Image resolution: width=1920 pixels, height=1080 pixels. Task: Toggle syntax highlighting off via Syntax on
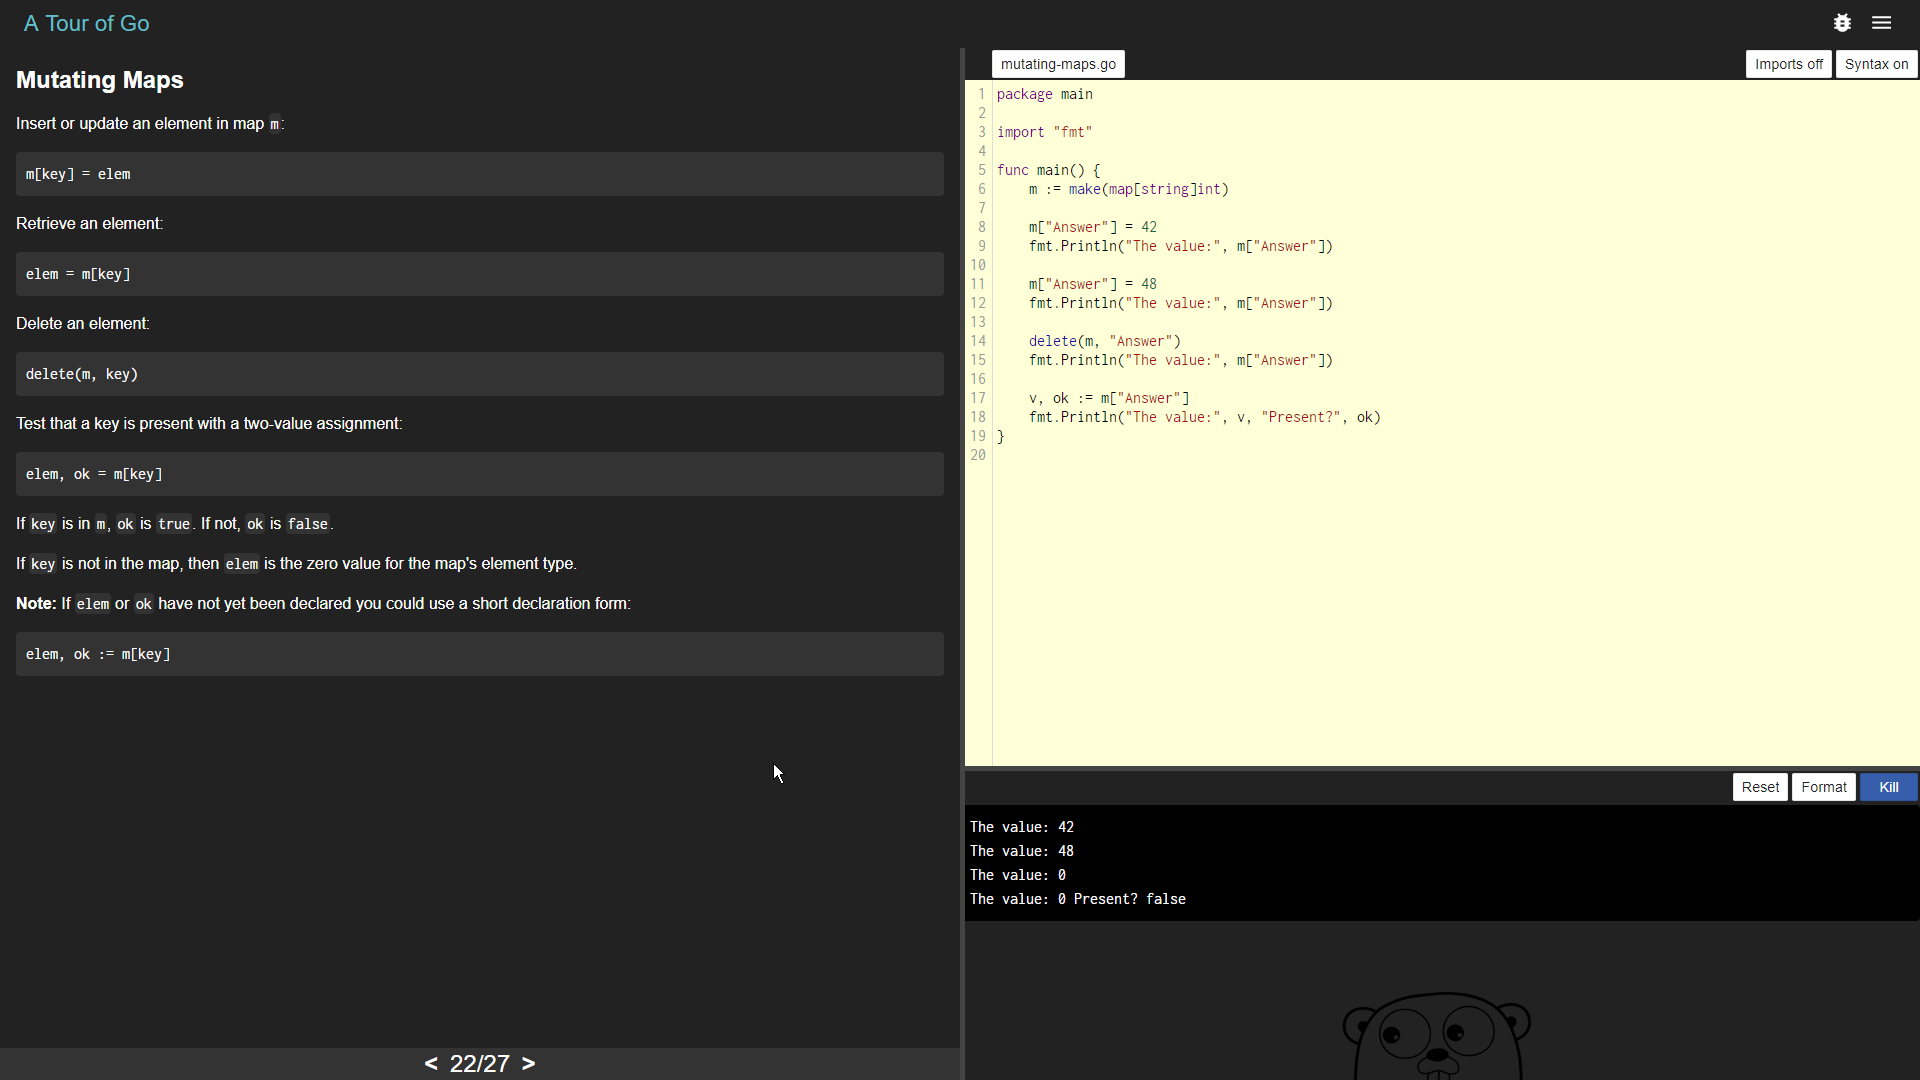(x=1875, y=63)
